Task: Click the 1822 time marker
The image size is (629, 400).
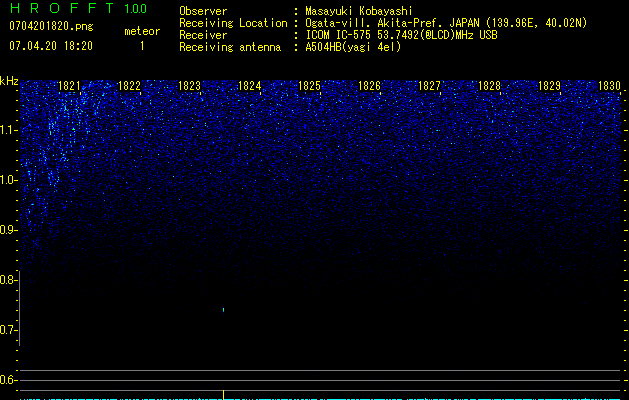Action: point(129,86)
